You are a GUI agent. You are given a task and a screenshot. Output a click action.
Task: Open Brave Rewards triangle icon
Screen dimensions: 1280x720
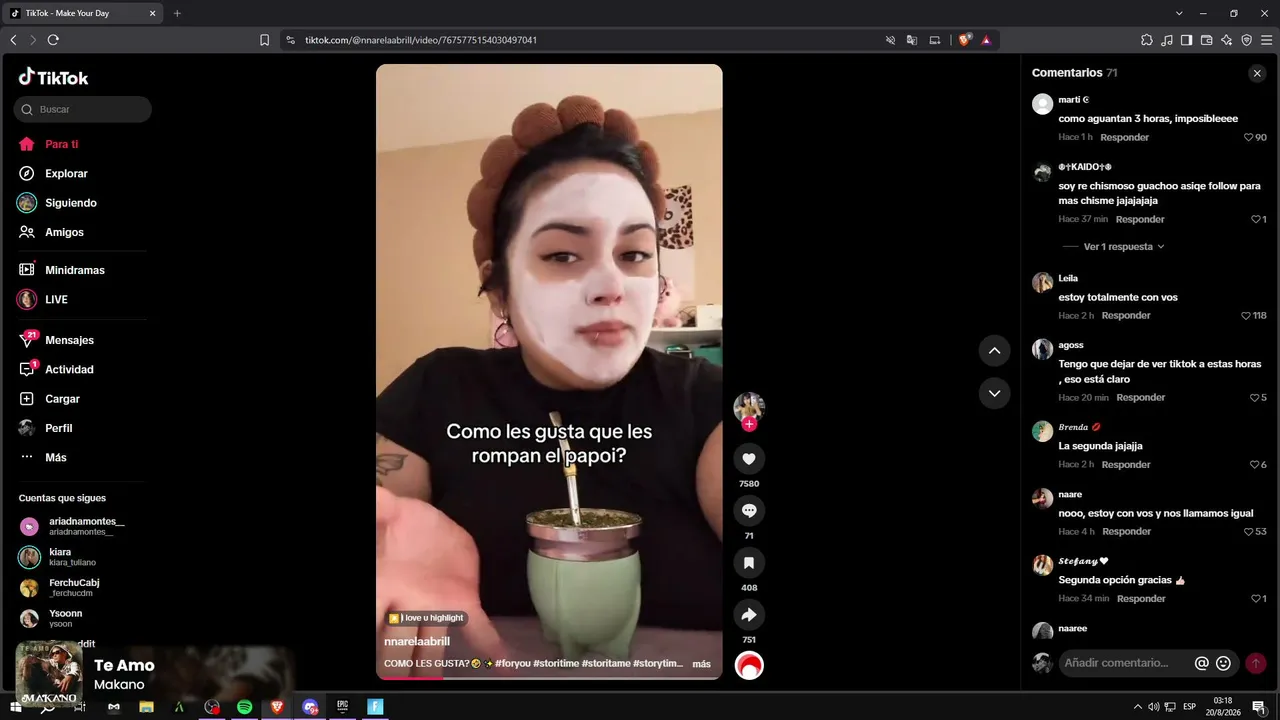986,40
